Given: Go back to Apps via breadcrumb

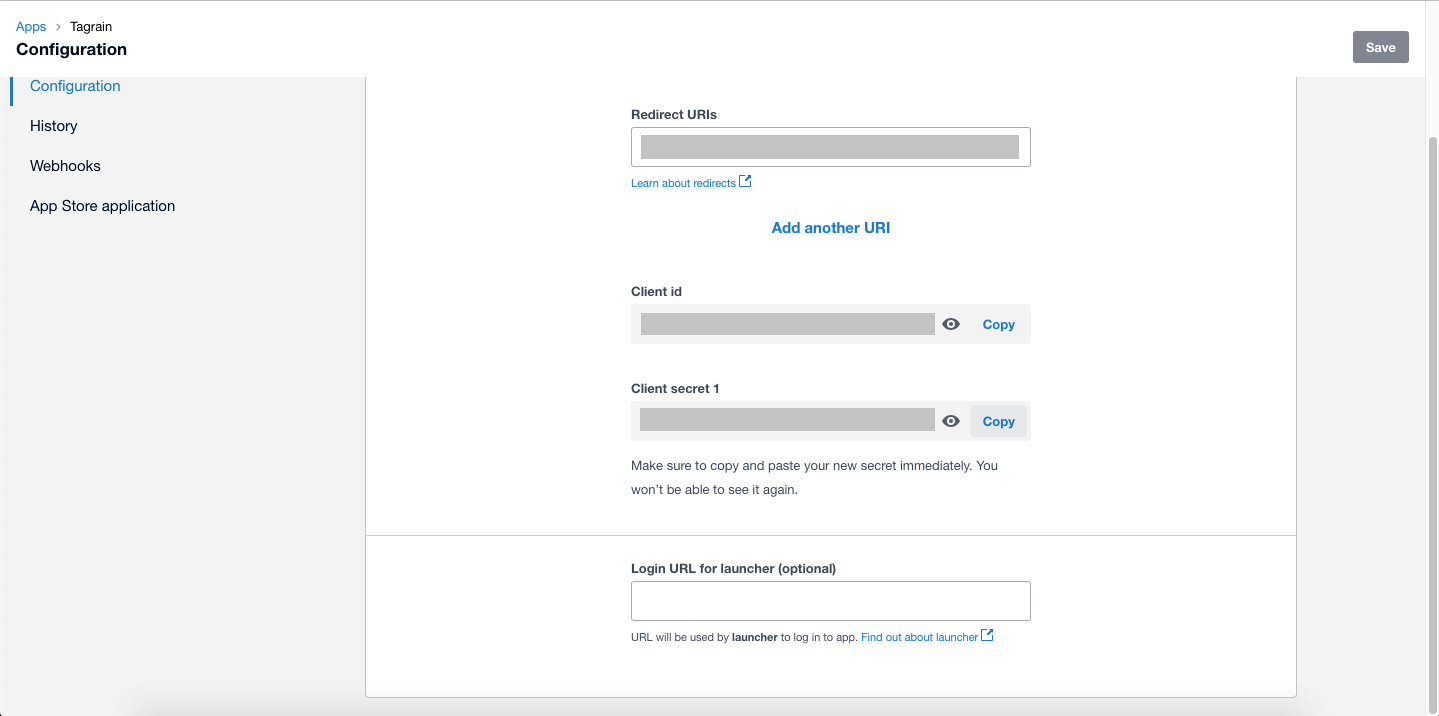Looking at the screenshot, I should click(31, 27).
